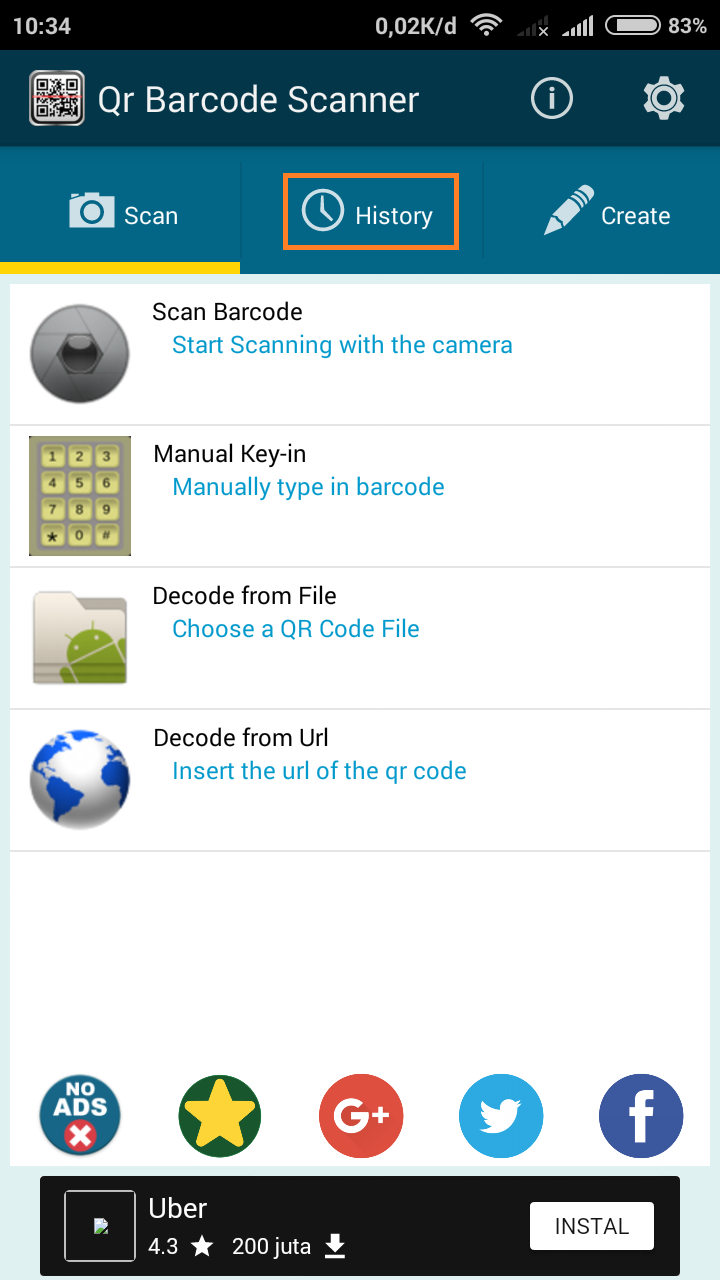Tap INSTAL button on Uber ad
Screen dimensions: 720x1280
click(592, 1226)
